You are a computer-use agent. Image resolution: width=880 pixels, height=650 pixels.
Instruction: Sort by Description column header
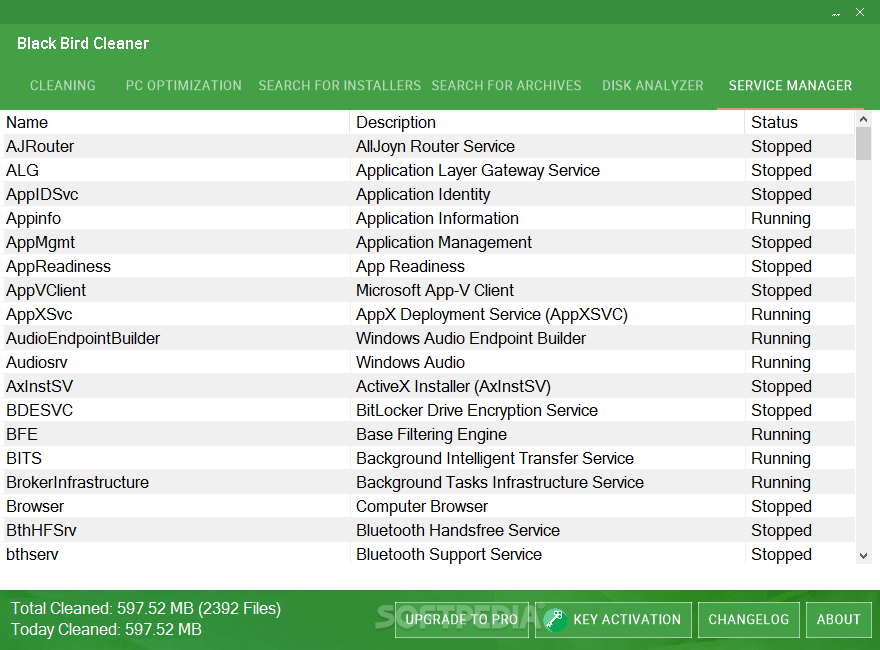(x=547, y=122)
